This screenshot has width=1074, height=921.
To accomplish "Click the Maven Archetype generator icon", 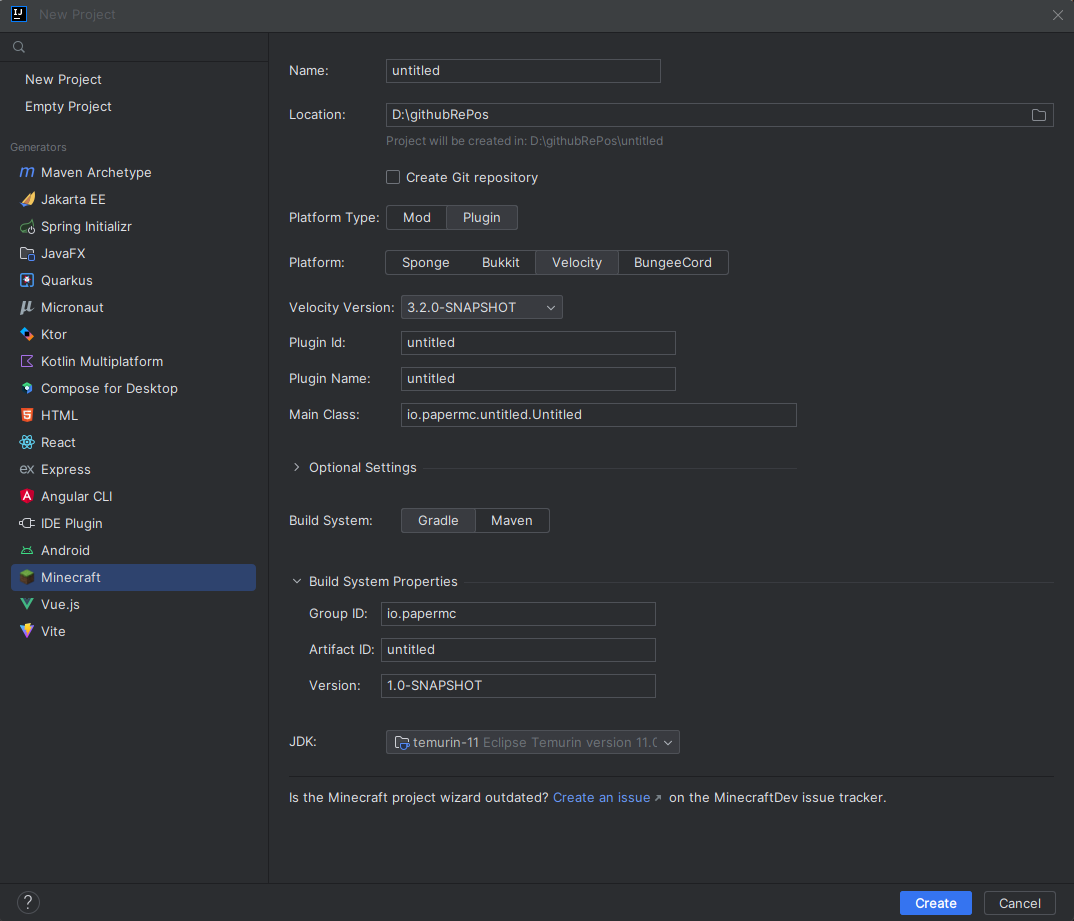I will (x=27, y=172).
